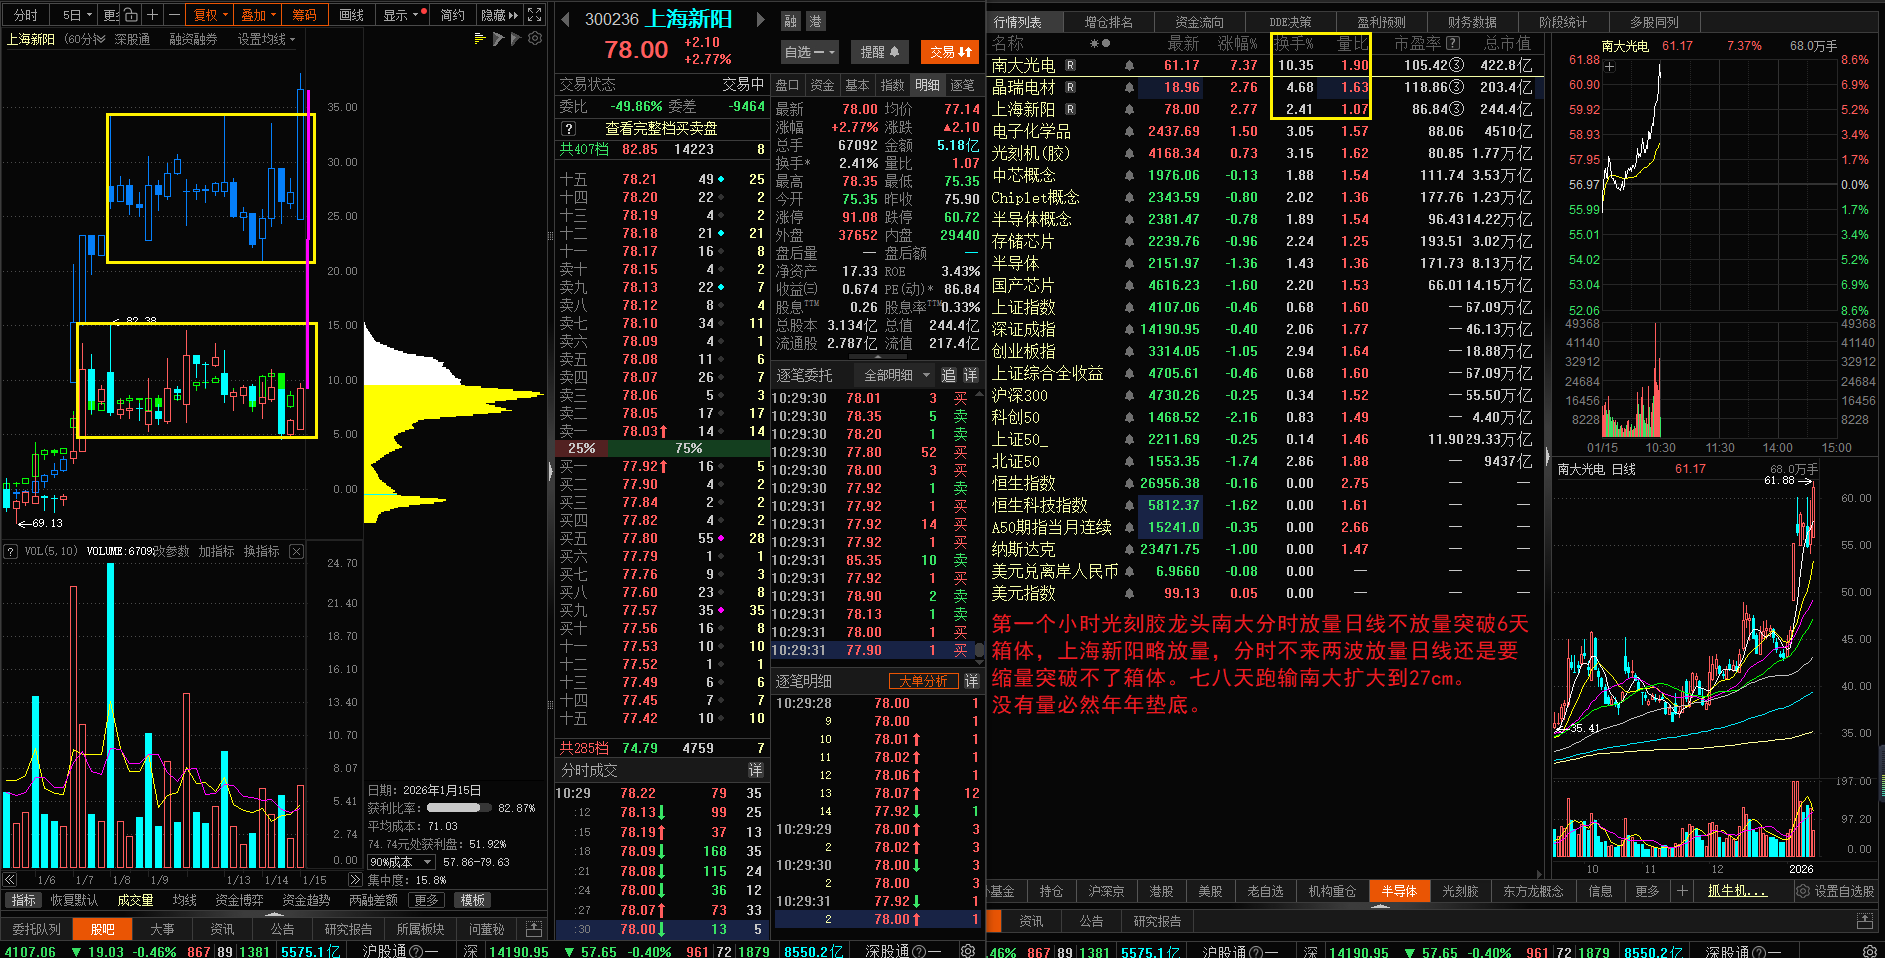1885x958 pixels.
Task: Switch to DDE决策 tab
Action: tap(1290, 22)
